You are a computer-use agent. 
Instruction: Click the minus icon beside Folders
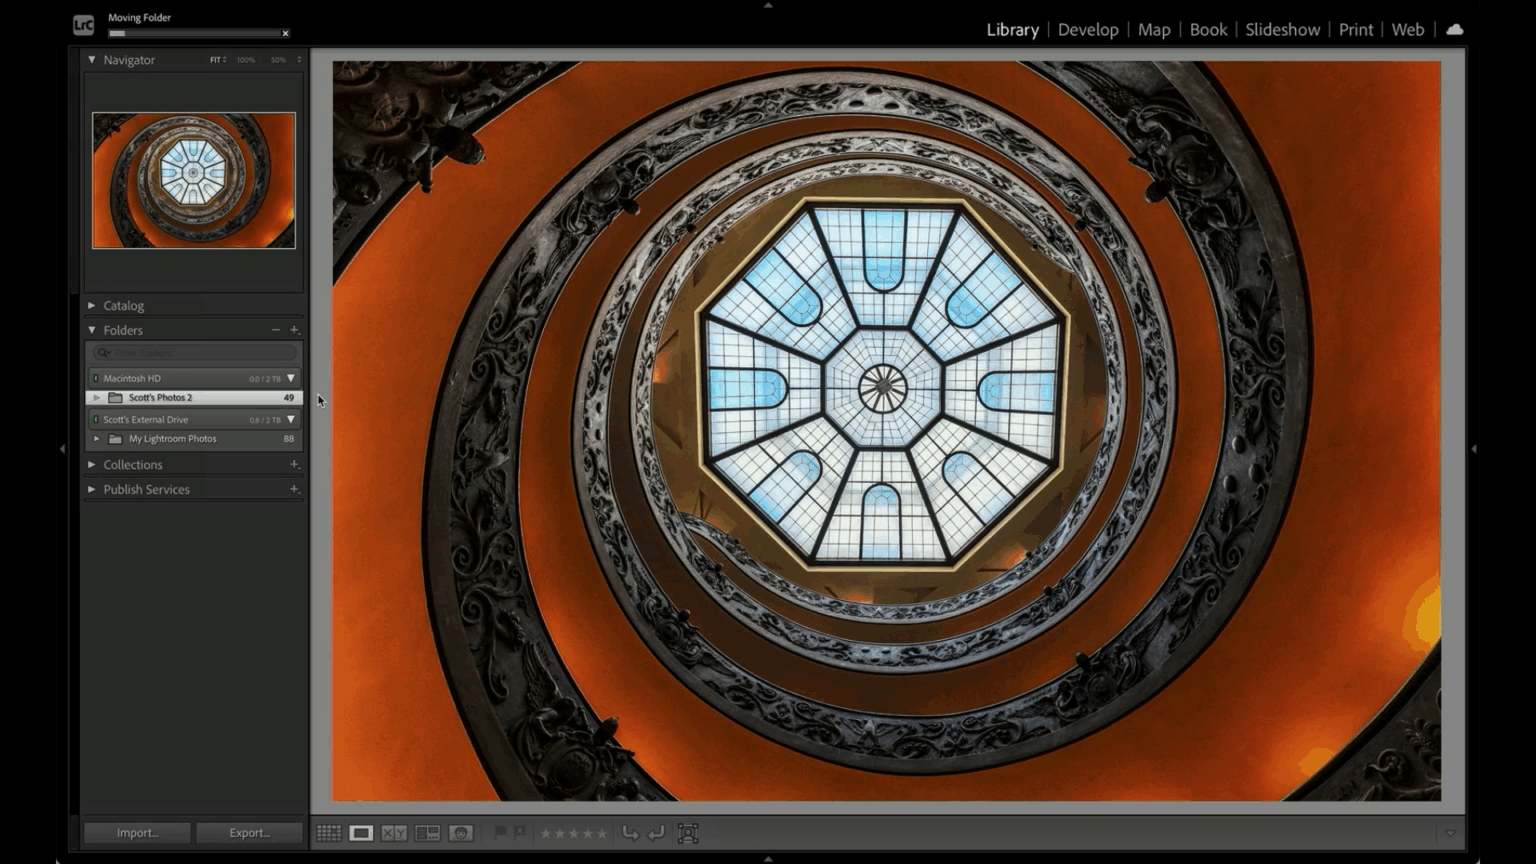click(x=276, y=329)
